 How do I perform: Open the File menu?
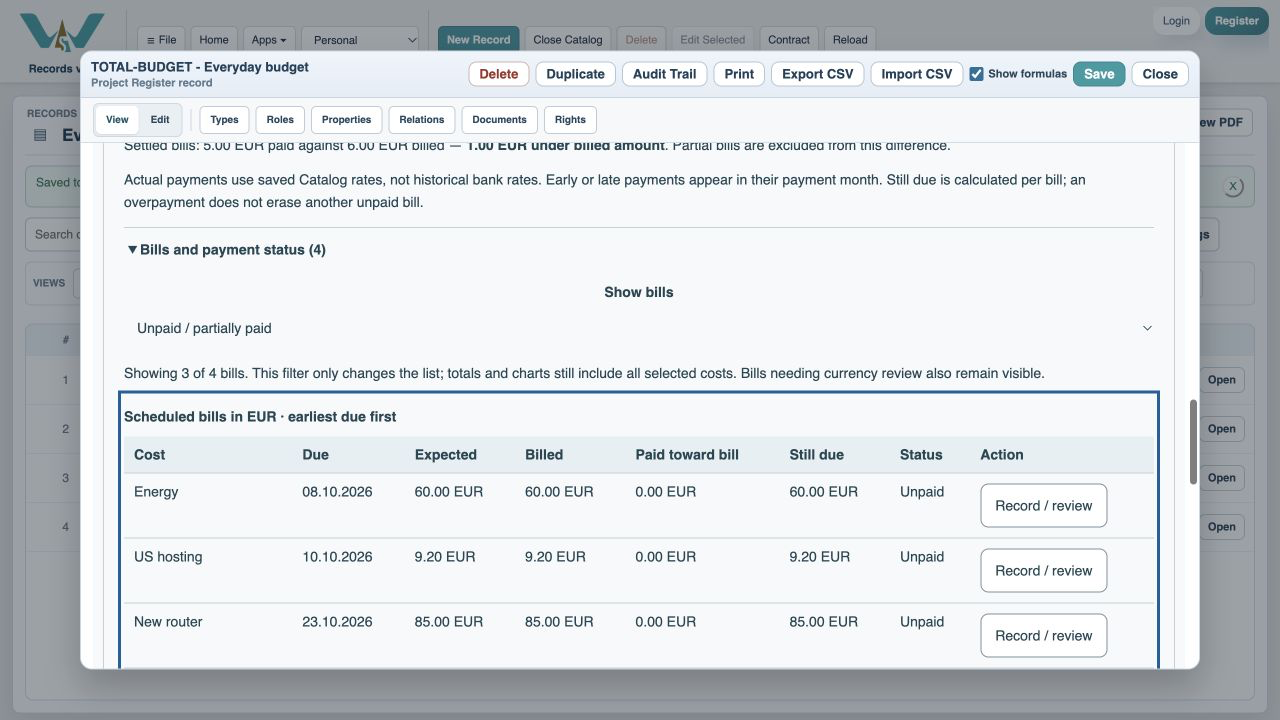[x=161, y=40]
